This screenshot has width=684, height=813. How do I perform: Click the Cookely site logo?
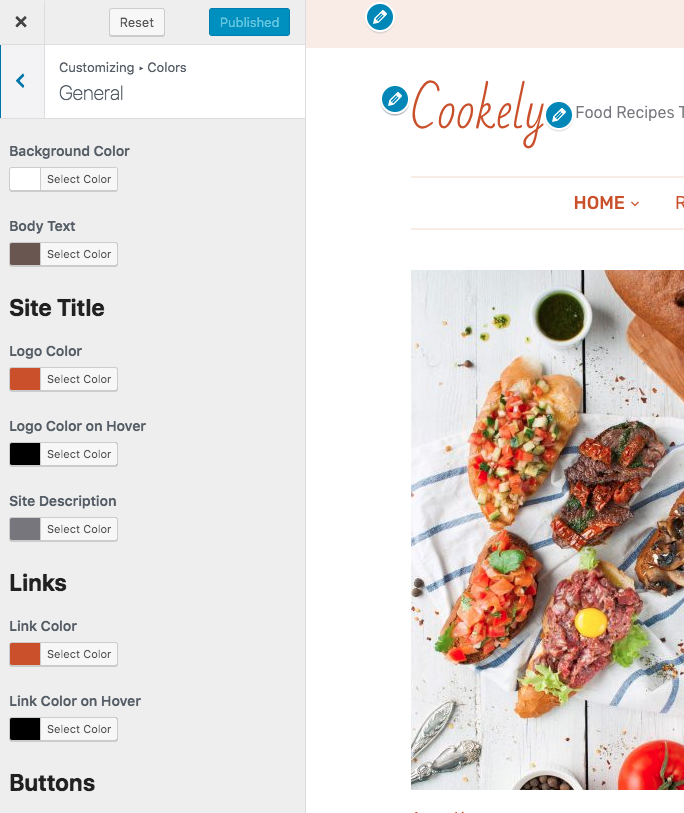[x=477, y=113]
